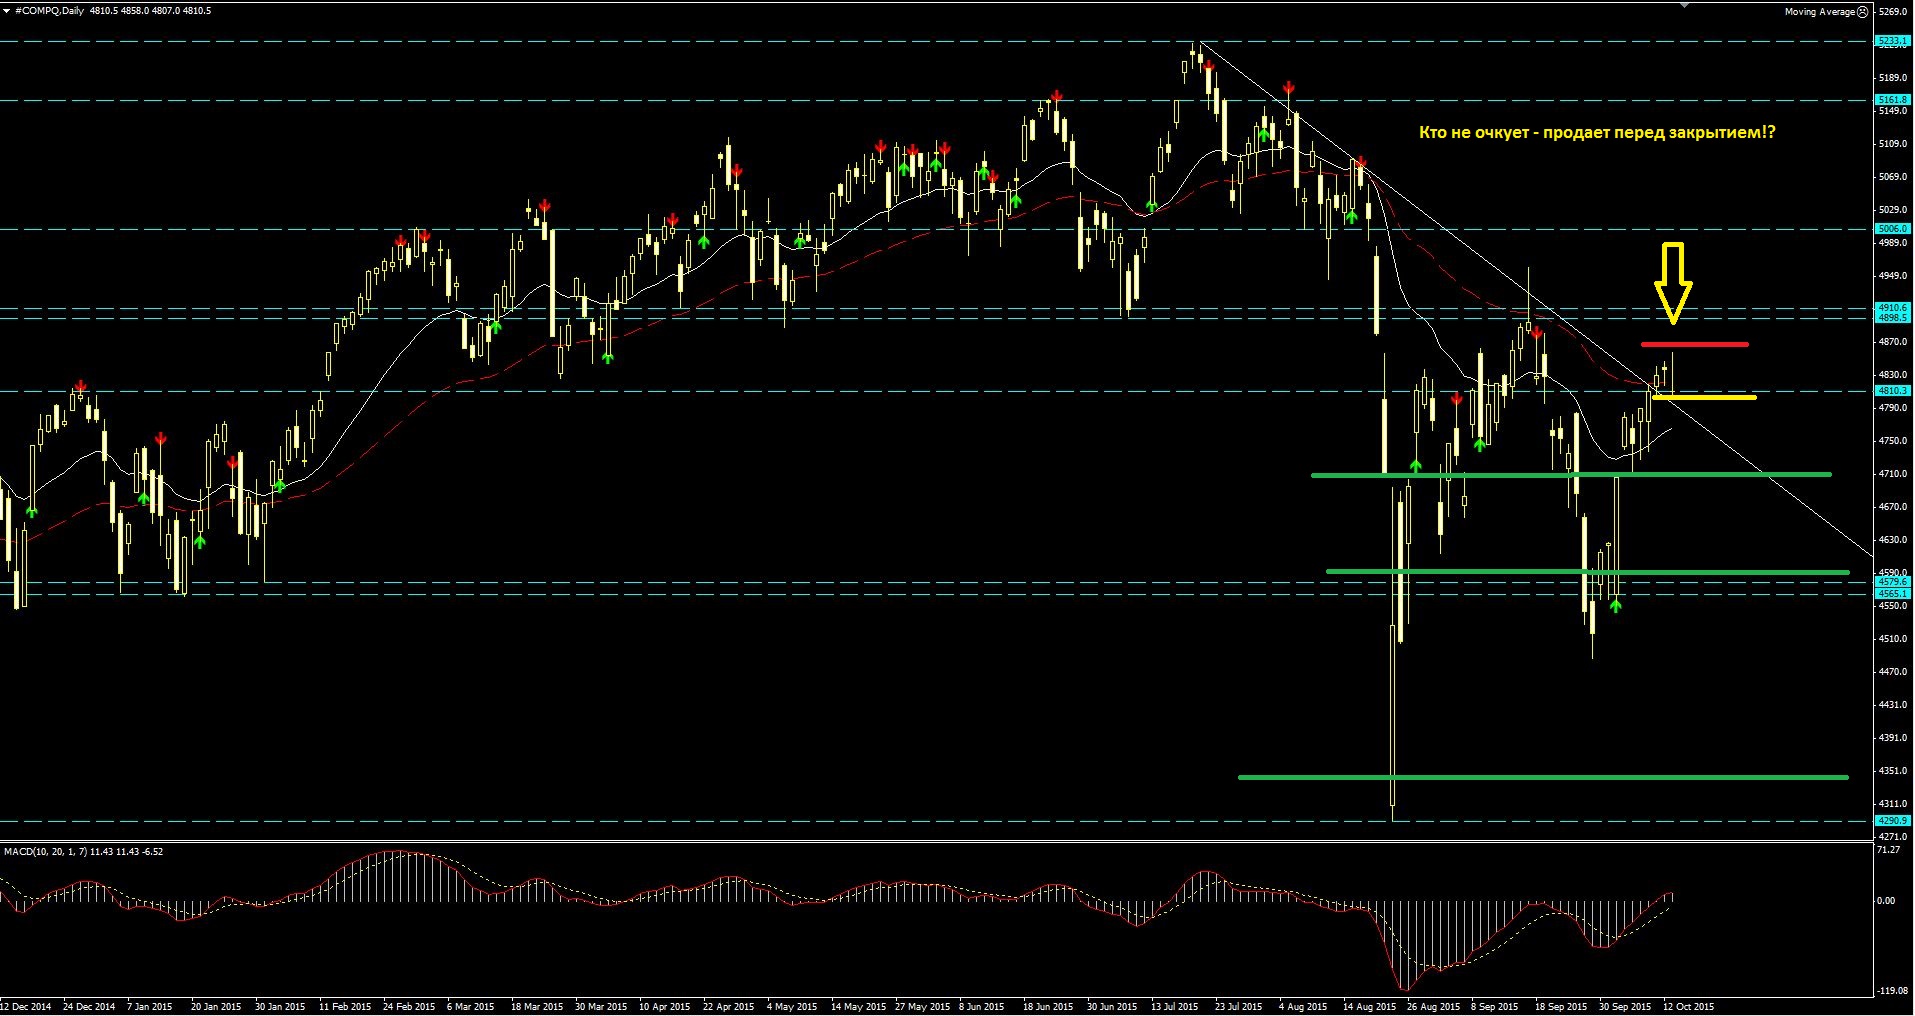The width and height of the screenshot is (1915, 1016).
Task: Click the 4579.6 highlighted price label
Action: [x=1893, y=581]
